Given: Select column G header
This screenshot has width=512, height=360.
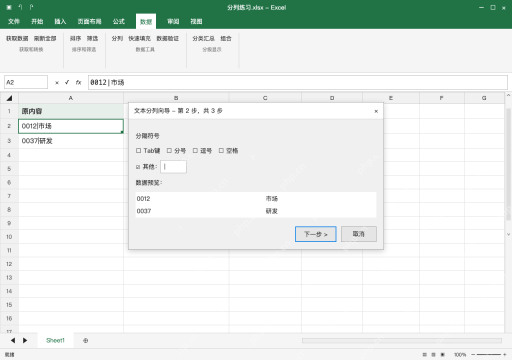Looking at the screenshot, I should point(484,98).
